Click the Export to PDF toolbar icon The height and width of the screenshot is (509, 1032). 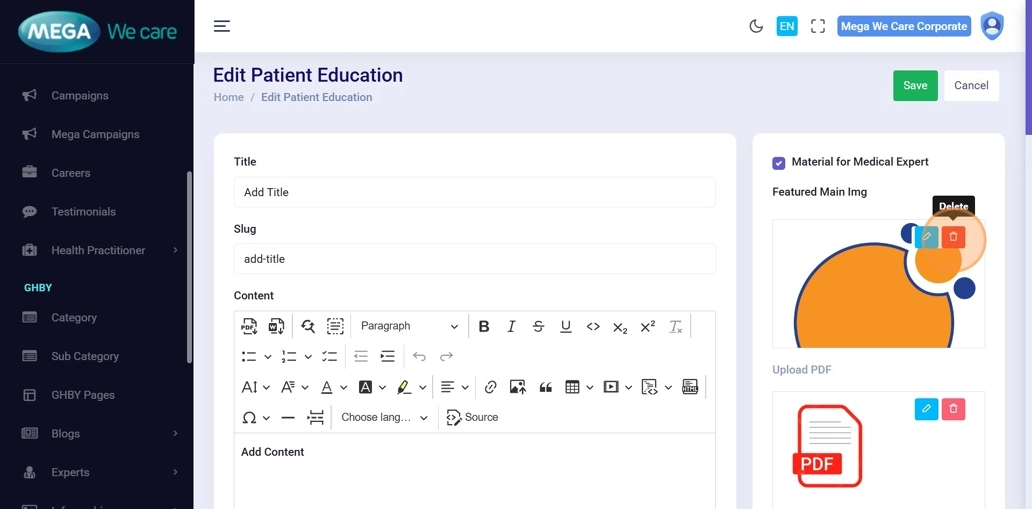tap(249, 326)
